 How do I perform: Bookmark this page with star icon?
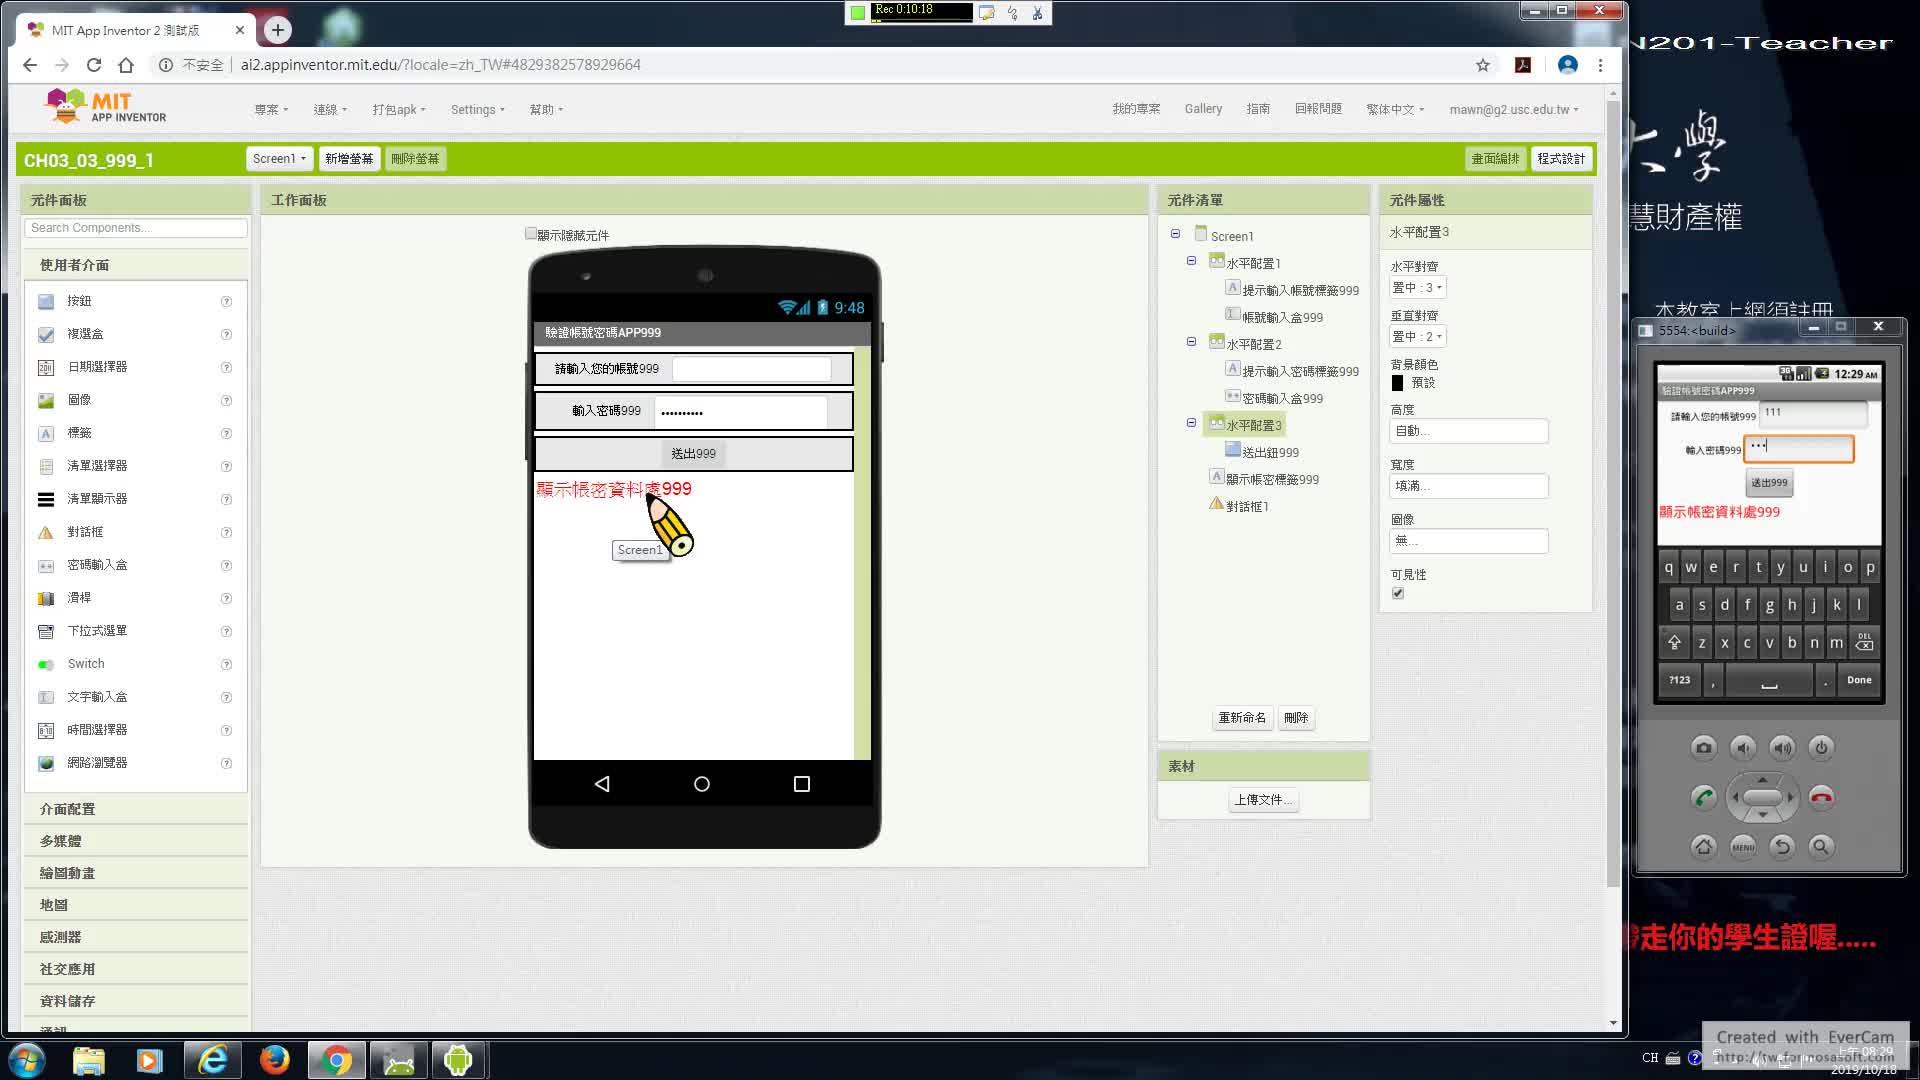click(1482, 65)
